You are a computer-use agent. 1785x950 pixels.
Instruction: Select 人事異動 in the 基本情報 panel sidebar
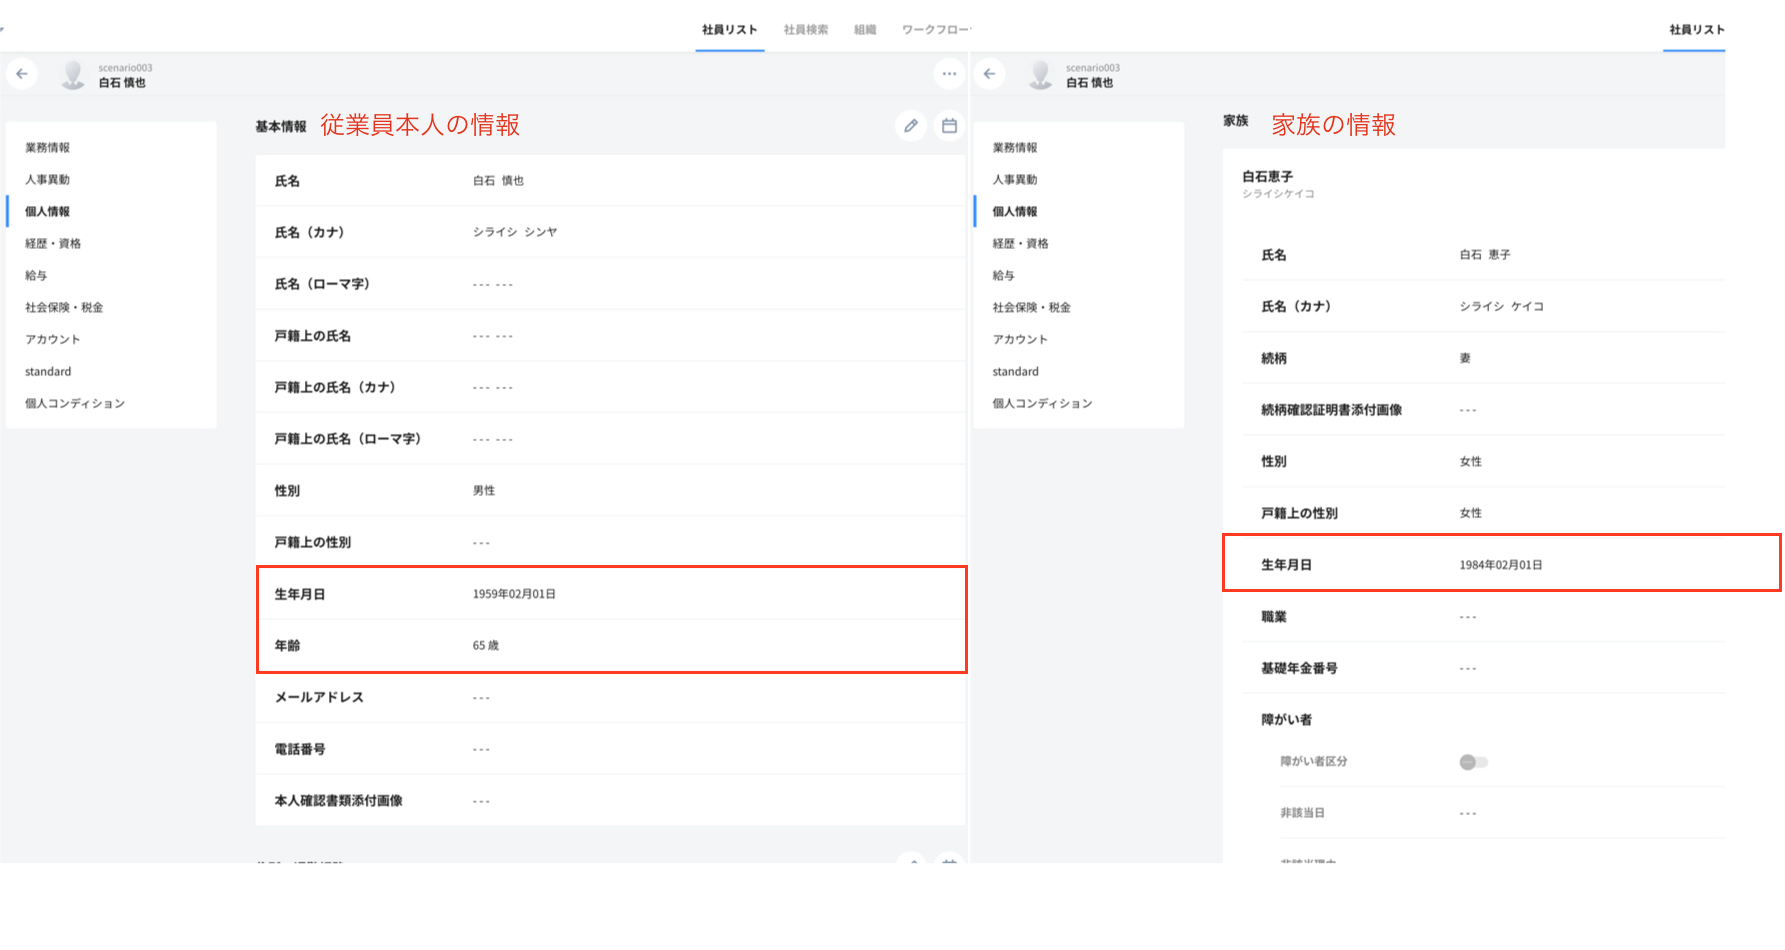click(48, 180)
